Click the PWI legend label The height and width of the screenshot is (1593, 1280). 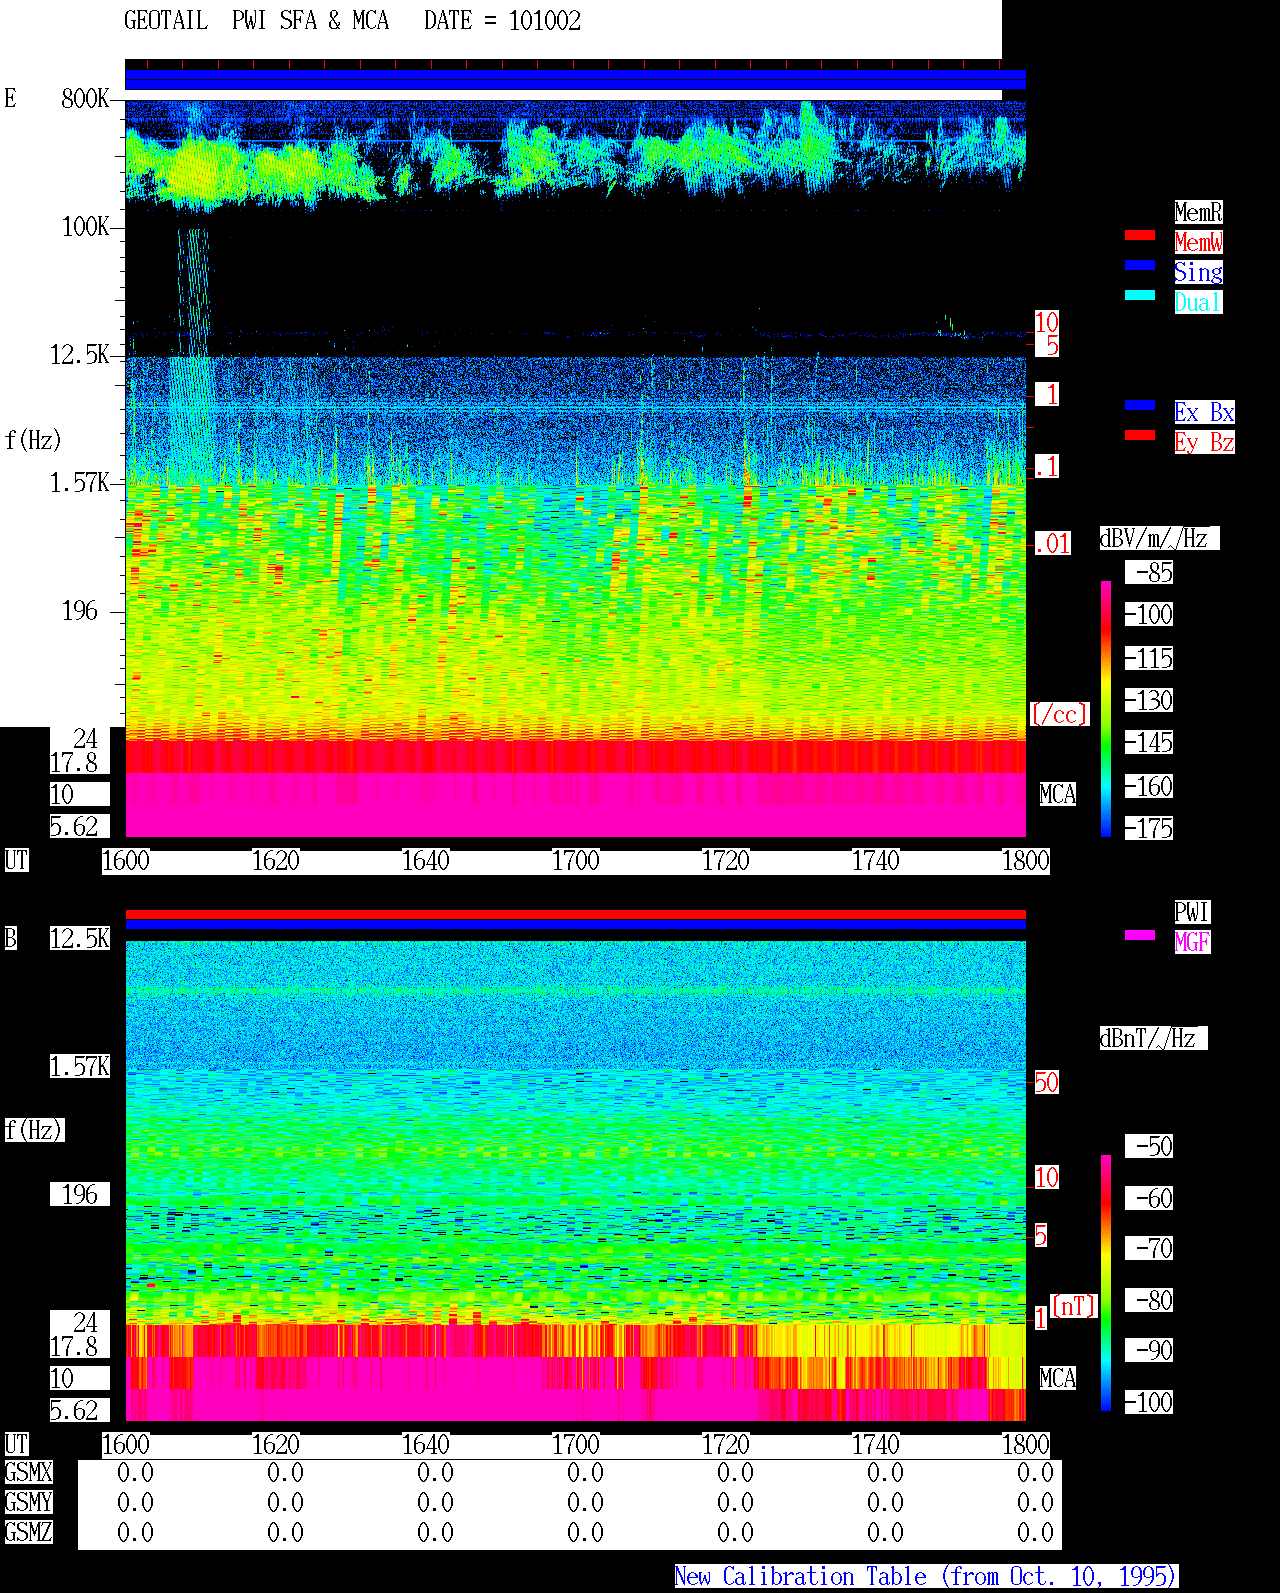tap(1192, 912)
